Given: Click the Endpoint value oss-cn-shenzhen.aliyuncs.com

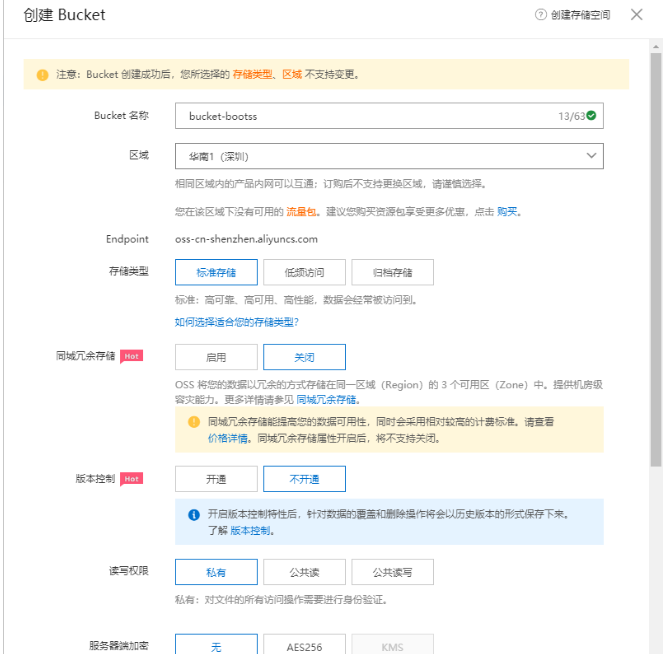Looking at the screenshot, I should click(x=246, y=239).
